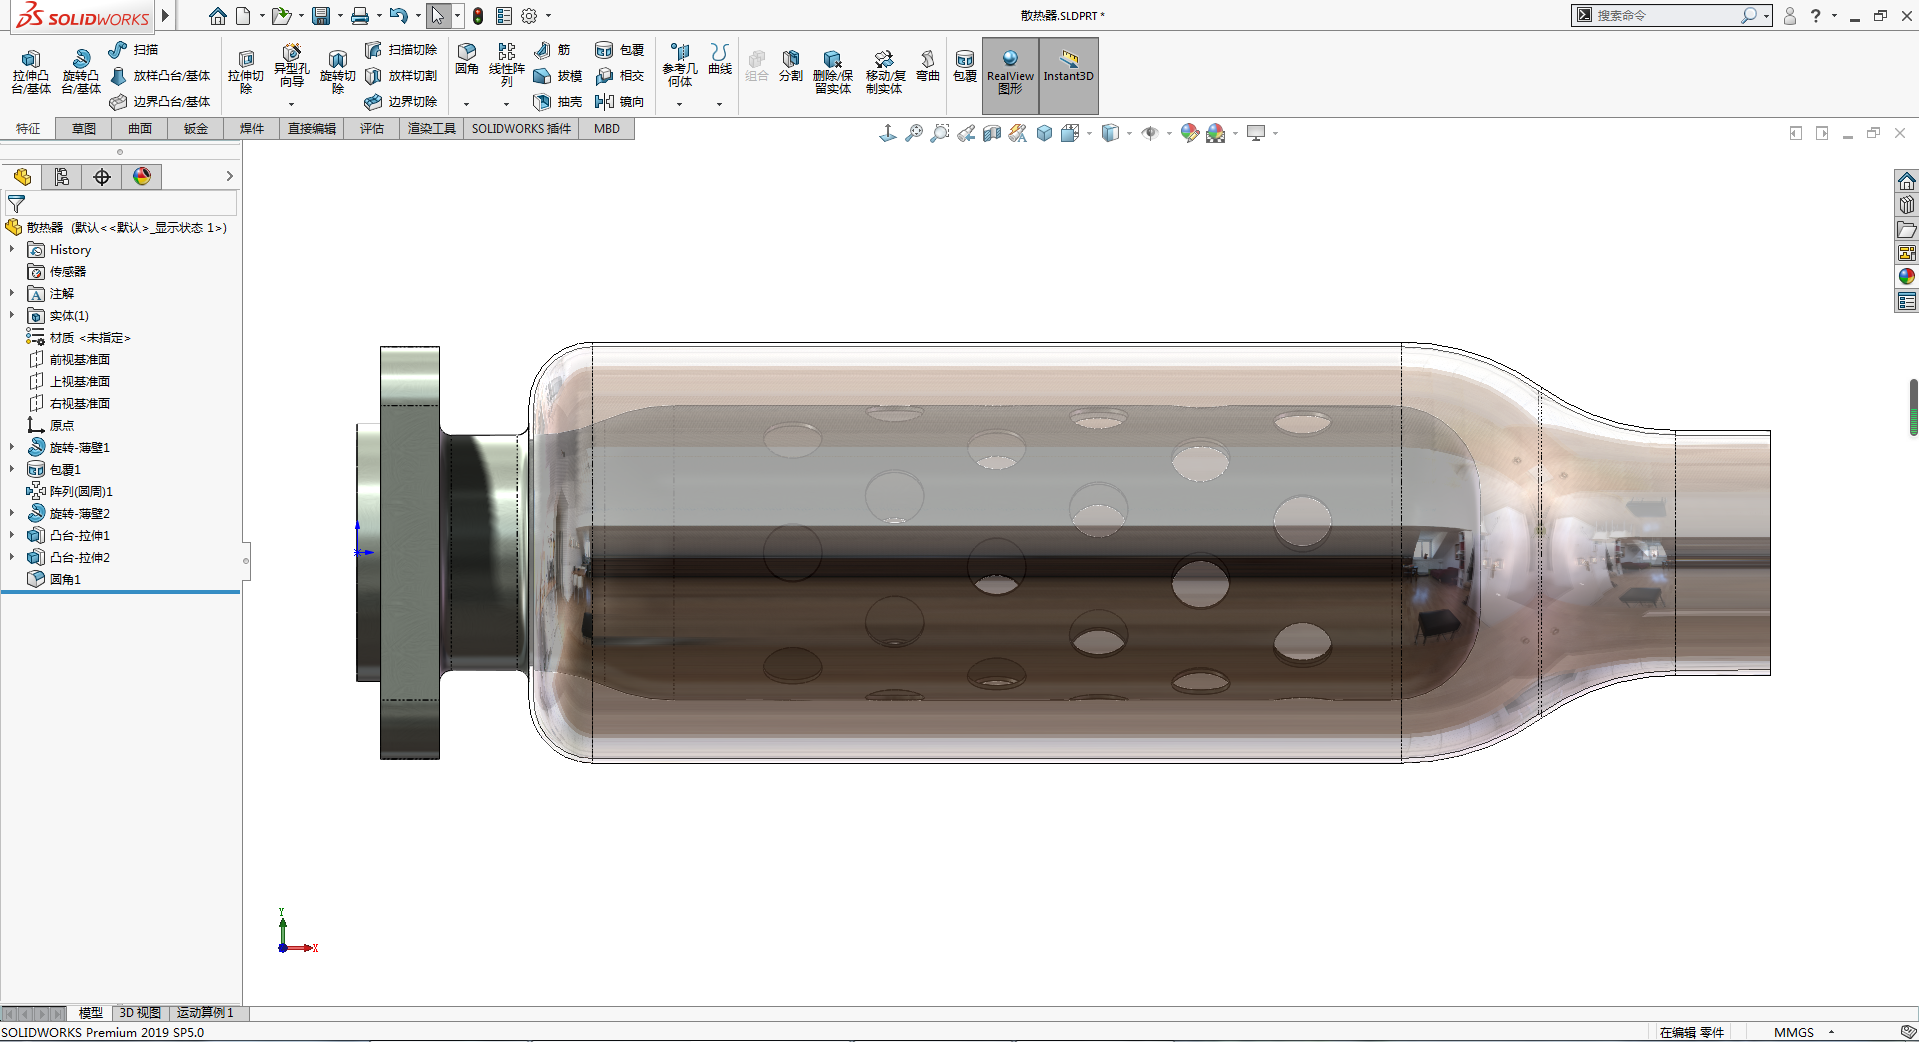Switch to the 钣金 sheet metal tab

tap(196, 129)
